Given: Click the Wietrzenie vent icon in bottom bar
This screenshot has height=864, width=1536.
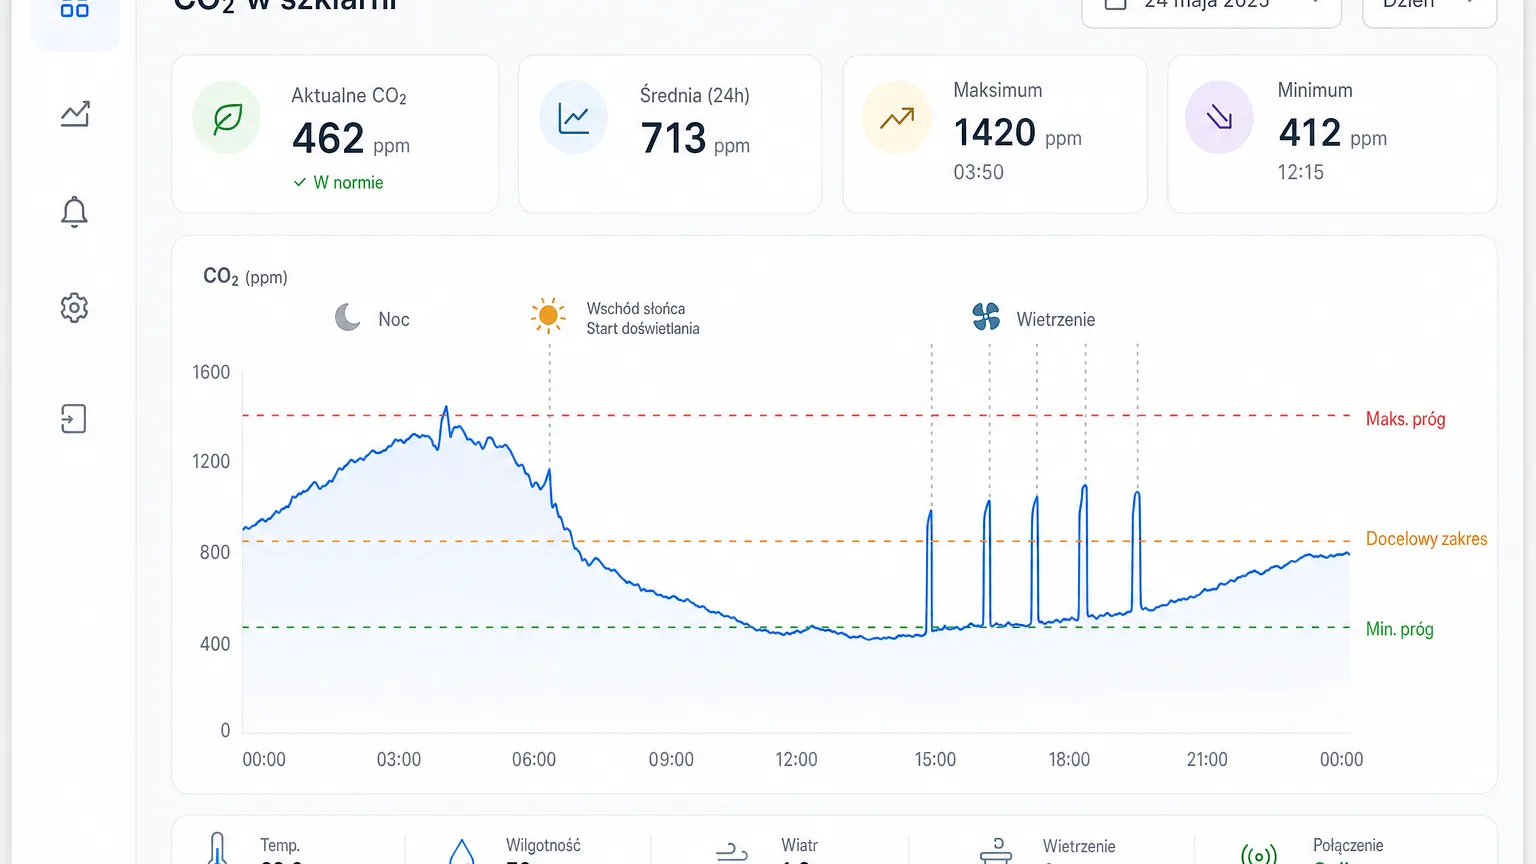Looking at the screenshot, I should (x=996, y=851).
